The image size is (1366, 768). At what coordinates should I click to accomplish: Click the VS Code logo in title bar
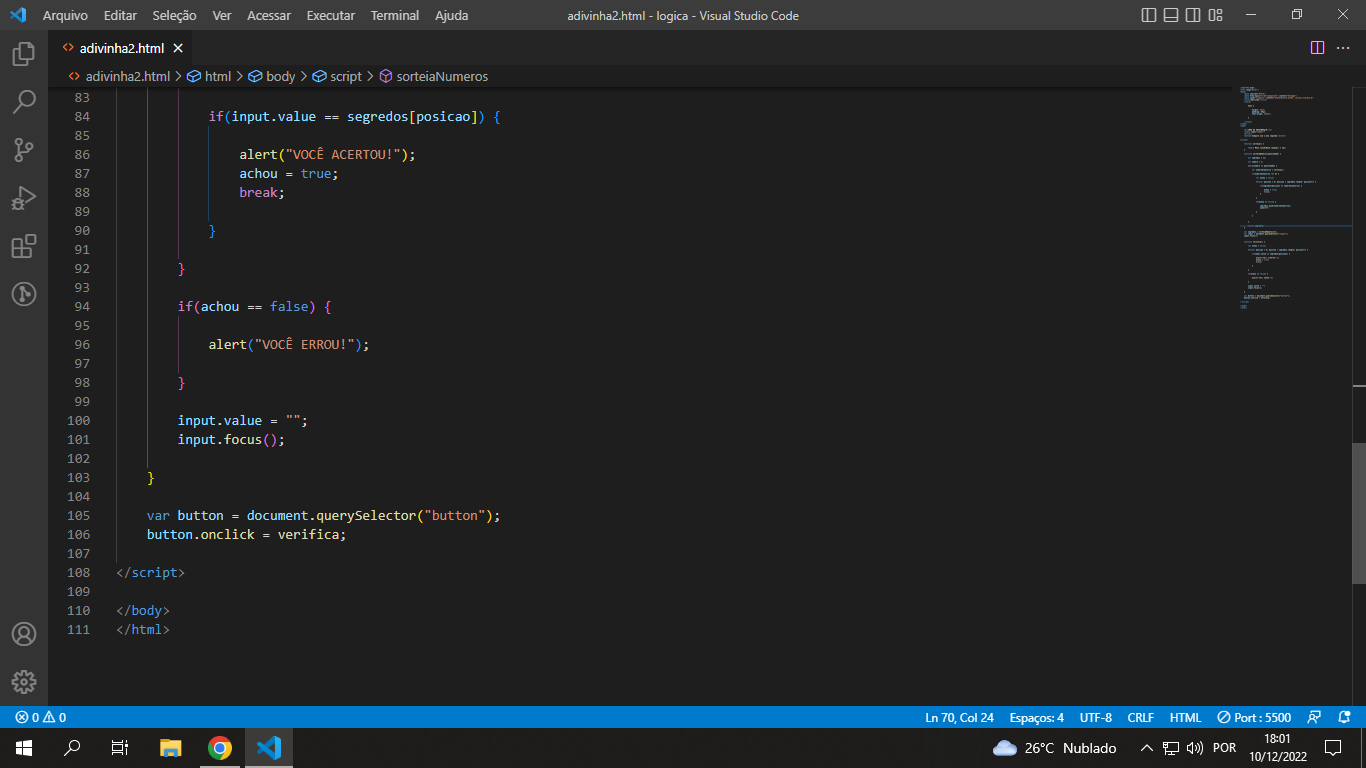point(18,15)
